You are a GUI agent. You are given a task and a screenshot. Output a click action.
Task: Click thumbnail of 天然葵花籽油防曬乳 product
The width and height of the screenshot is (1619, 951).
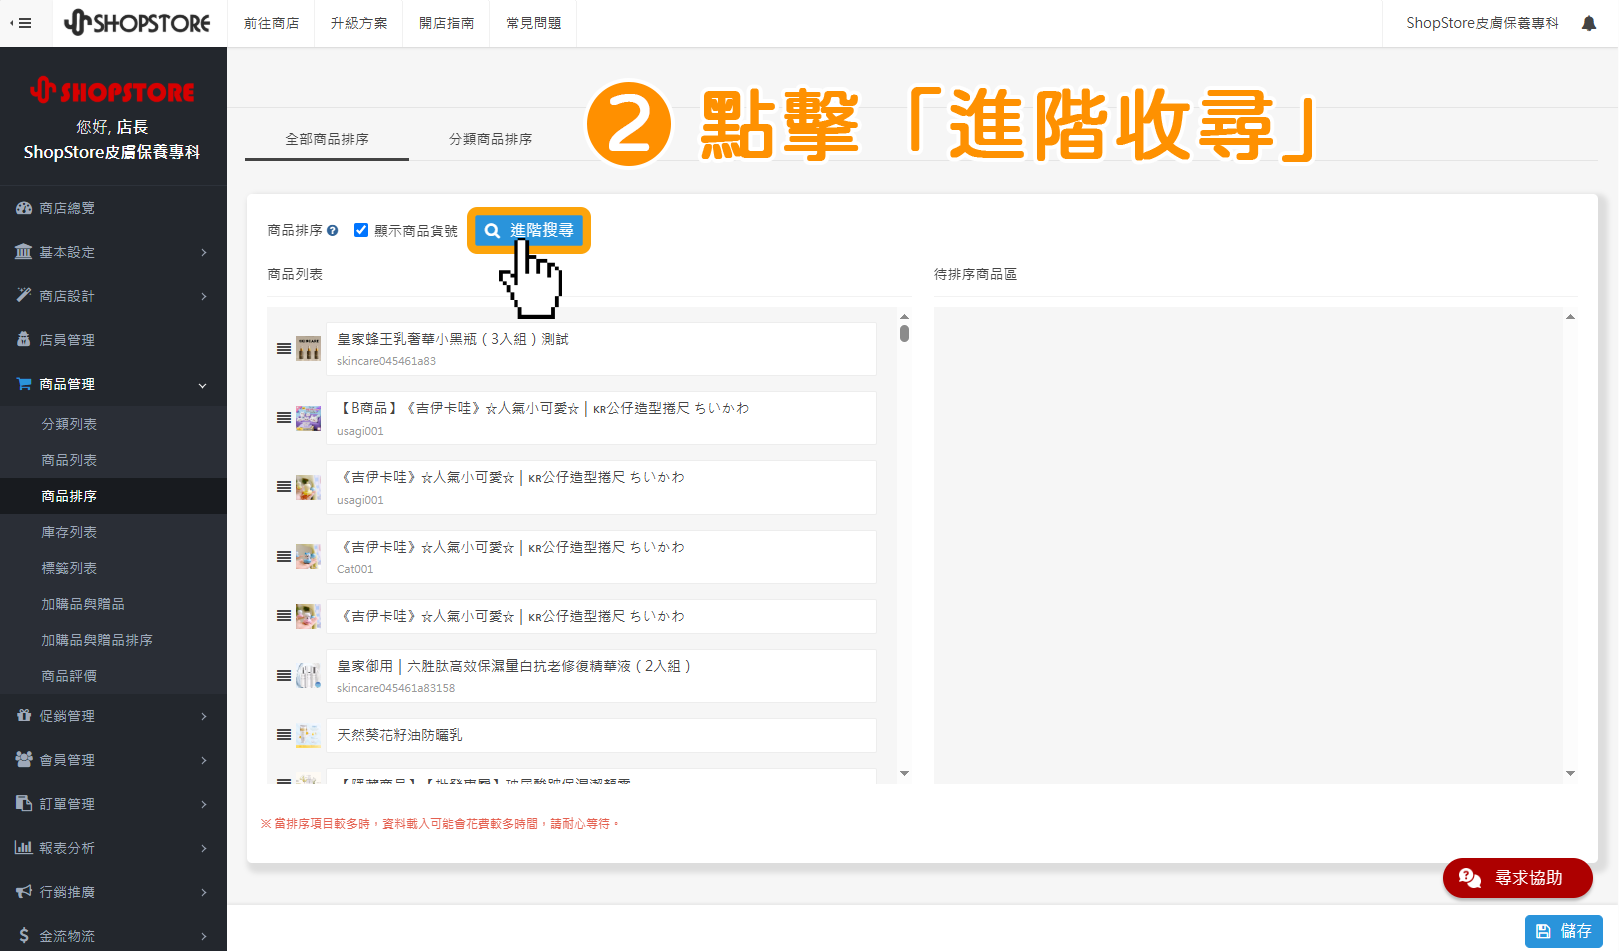tap(309, 735)
